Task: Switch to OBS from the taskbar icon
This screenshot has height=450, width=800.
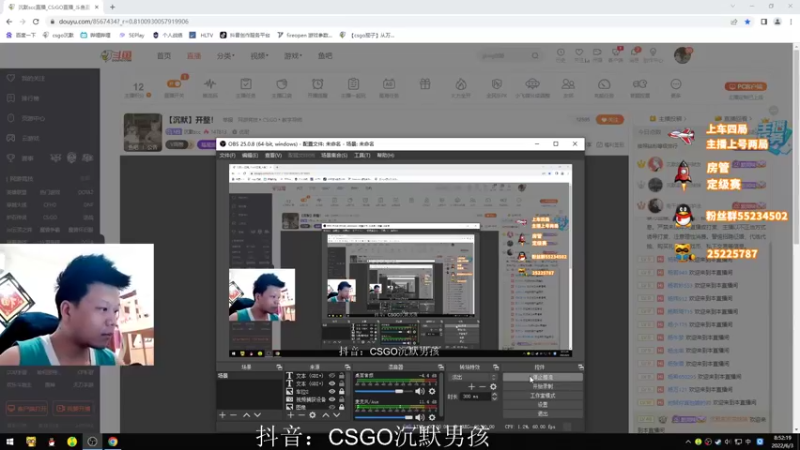Action: 92,441
